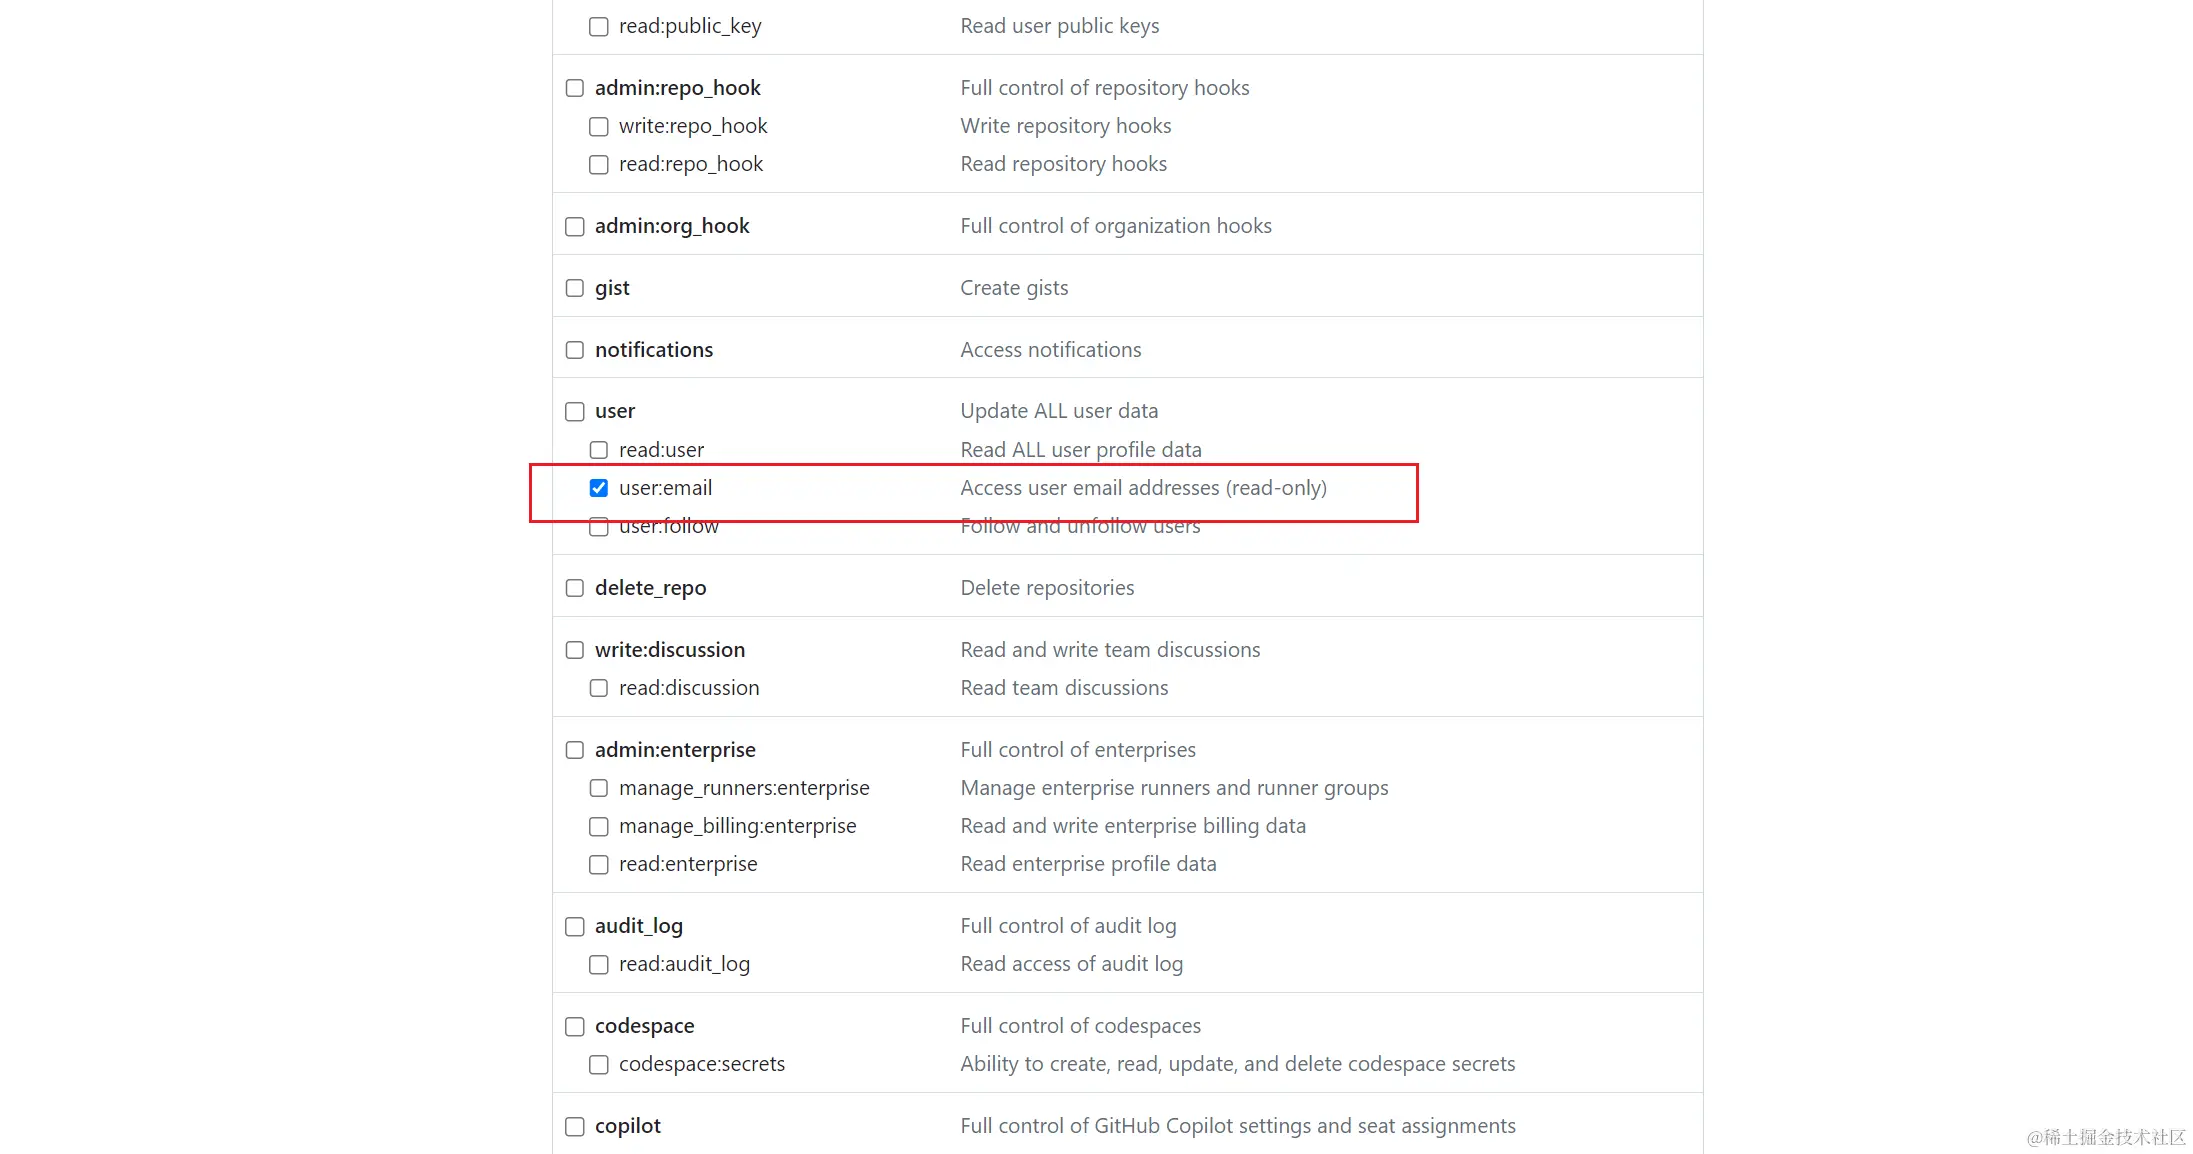Screen dimensions: 2193x1154
Task: Check the admin:repo_hook scope
Action: pos(575,88)
